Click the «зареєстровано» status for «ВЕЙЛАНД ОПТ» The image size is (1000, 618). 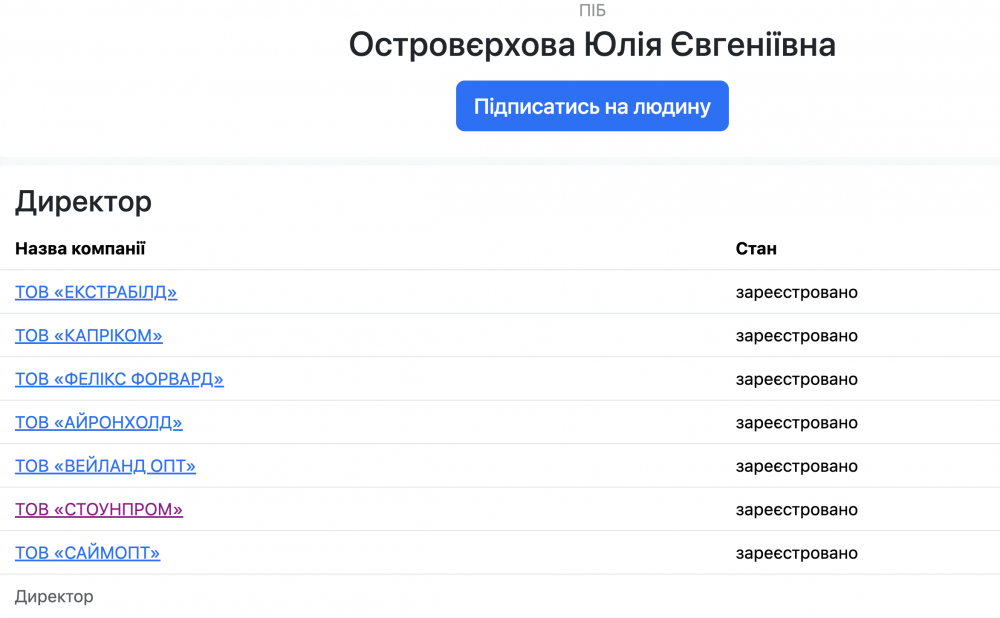(796, 466)
